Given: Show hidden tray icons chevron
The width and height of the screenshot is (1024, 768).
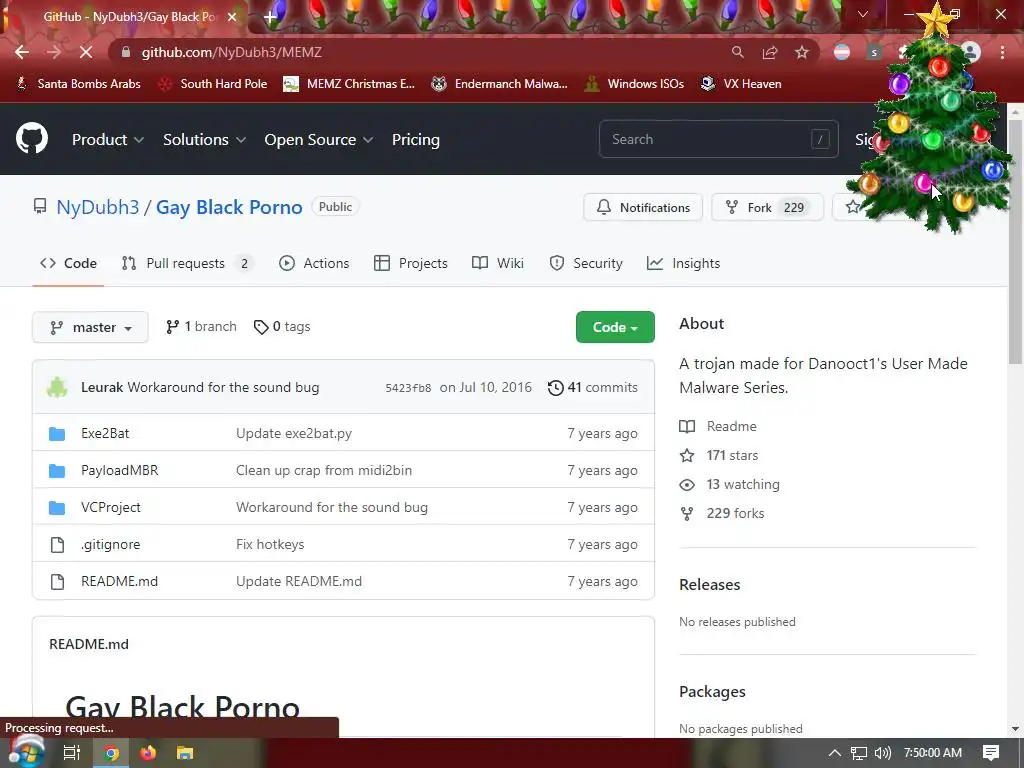Looking at the screenshot, I should click(835, 753).
